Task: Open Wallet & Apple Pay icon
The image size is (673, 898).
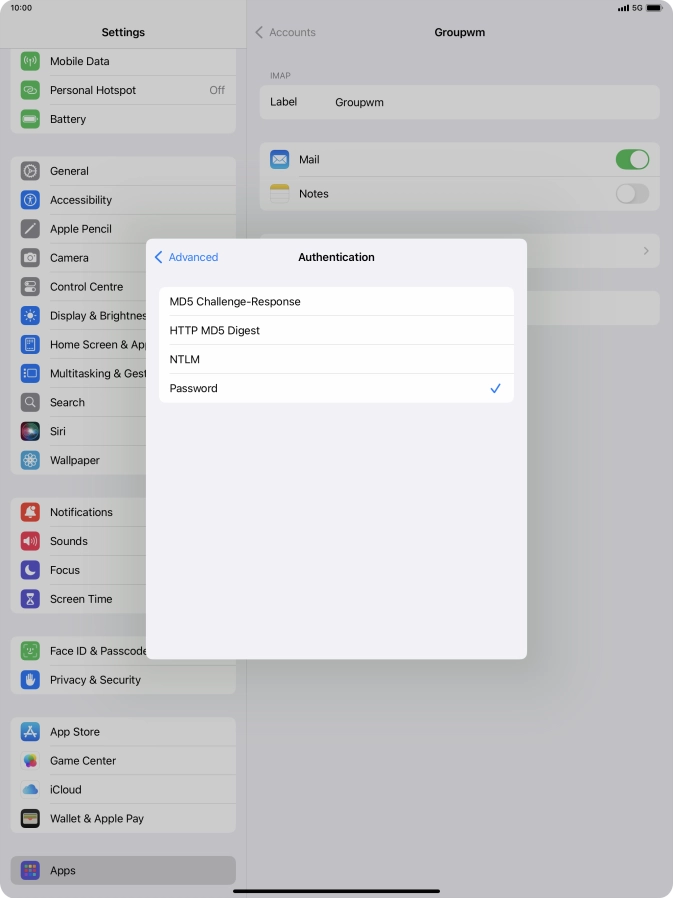Action: 30,818
